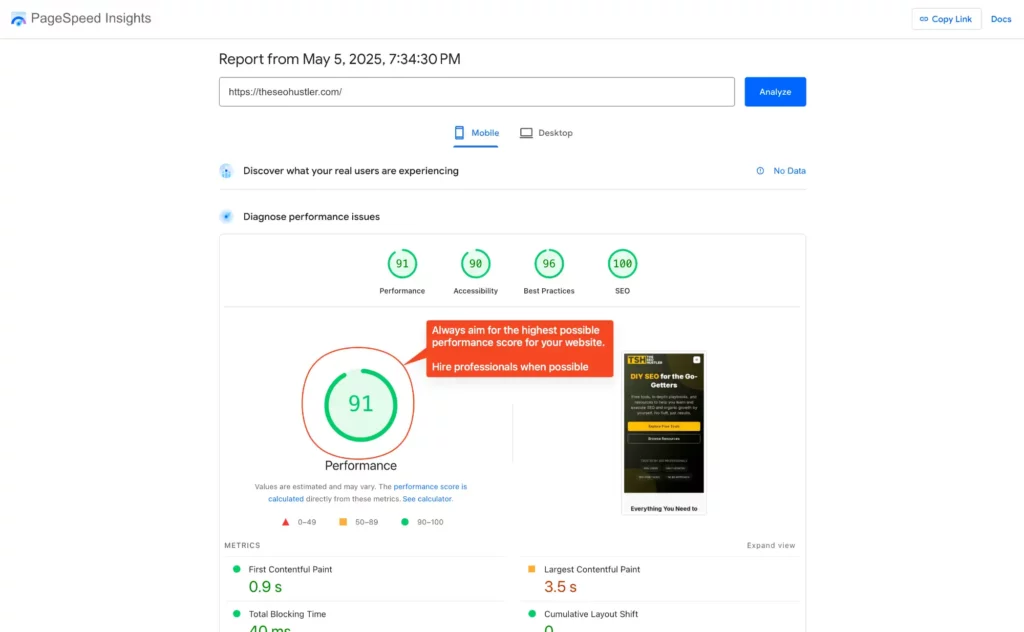Viewport: 1024px width, 632px height.
Task: Switch to the Desktop tab
Action: point(546,133)
